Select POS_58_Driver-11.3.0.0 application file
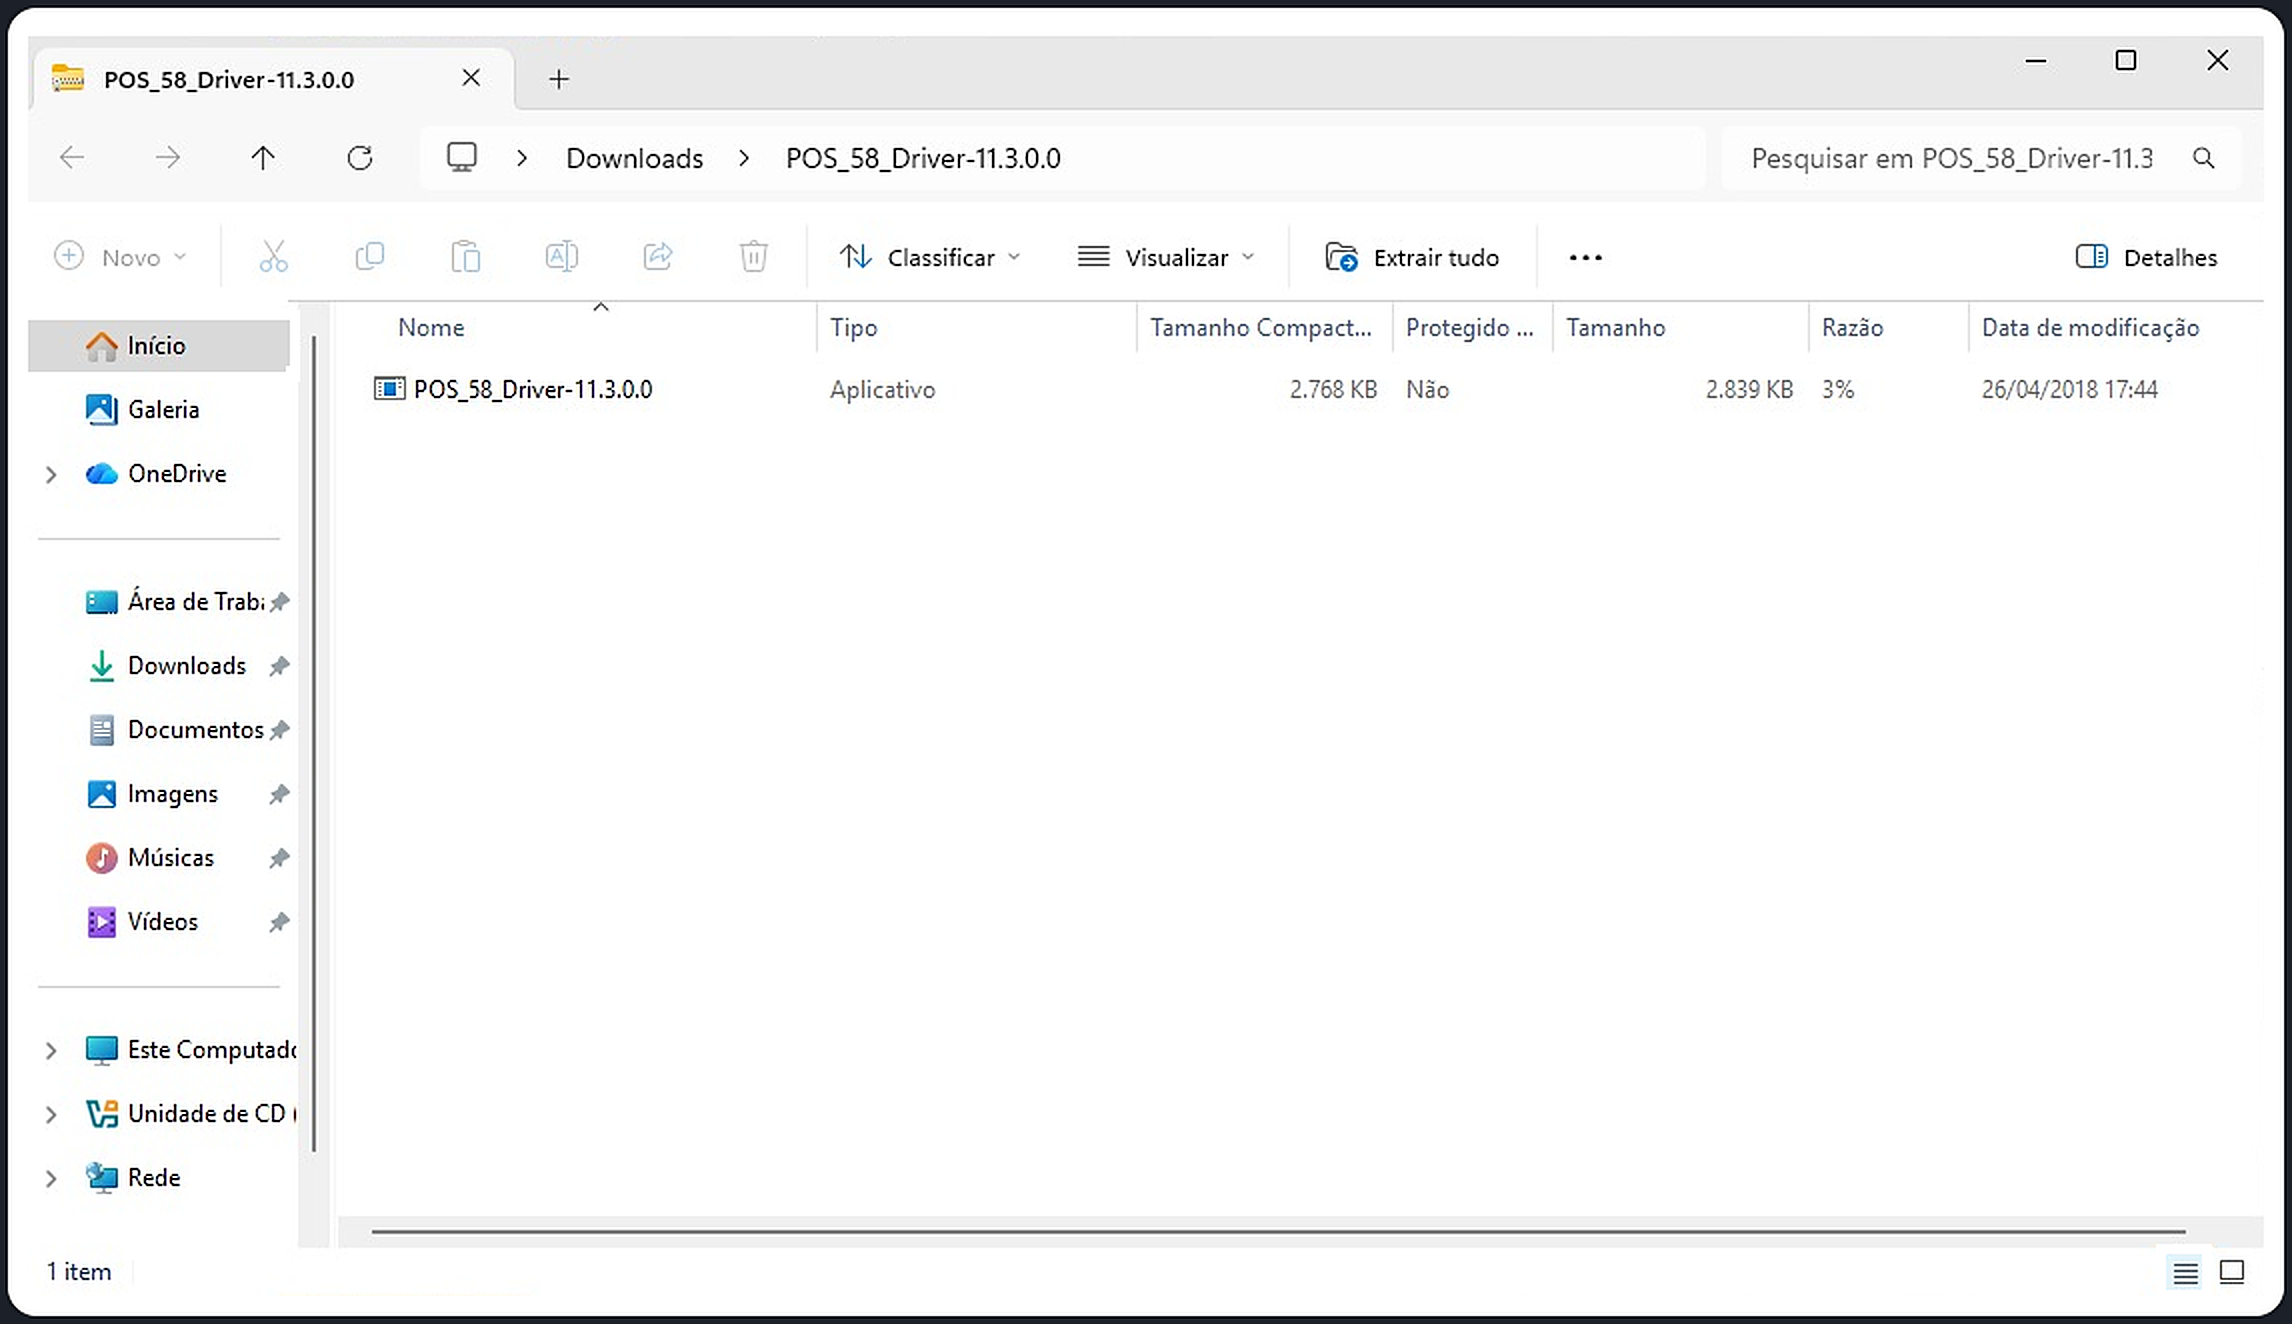Screen dimensions: 2292x1324 (x=513, y=389)
